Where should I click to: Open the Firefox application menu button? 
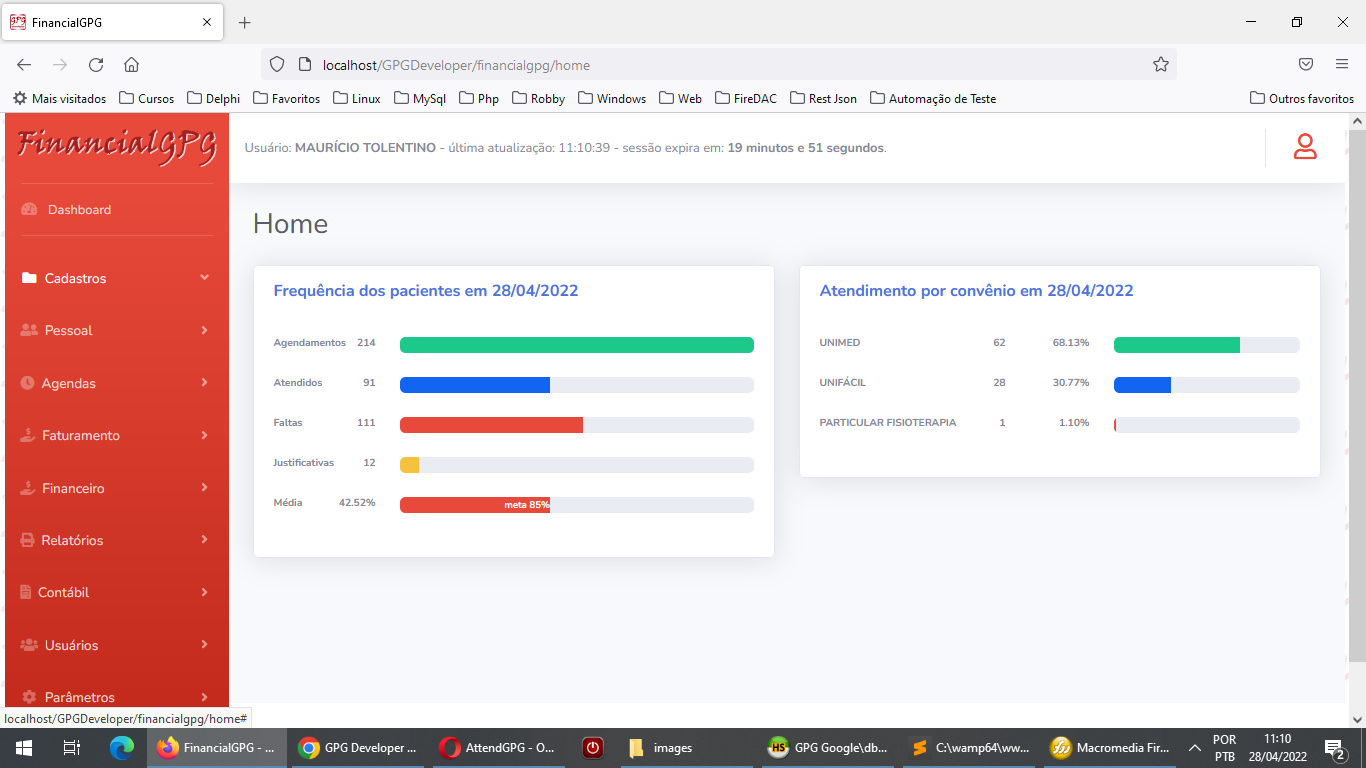[1341, 65]
